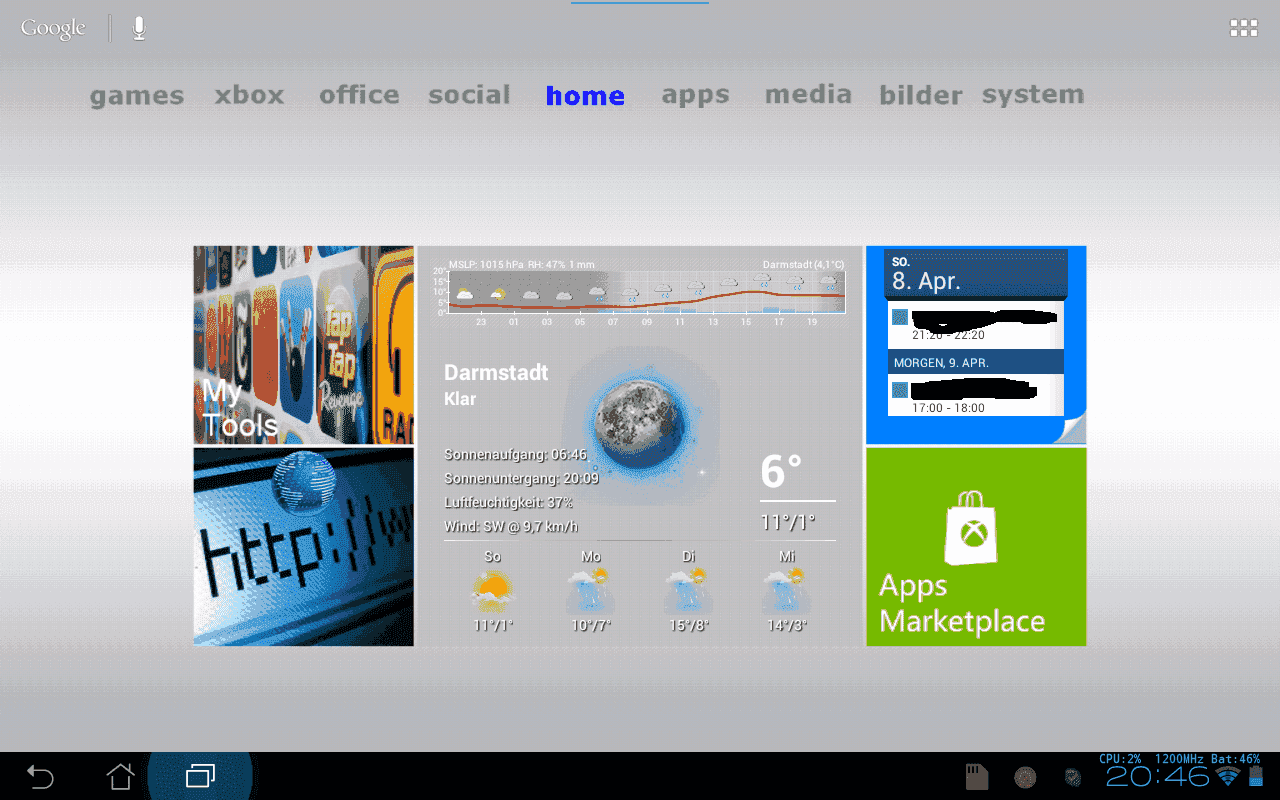Tap the Sonnenuntergang: 20:09 line
The width and height of the screenshot is (1280, 800).
click(x=521, y=479)
